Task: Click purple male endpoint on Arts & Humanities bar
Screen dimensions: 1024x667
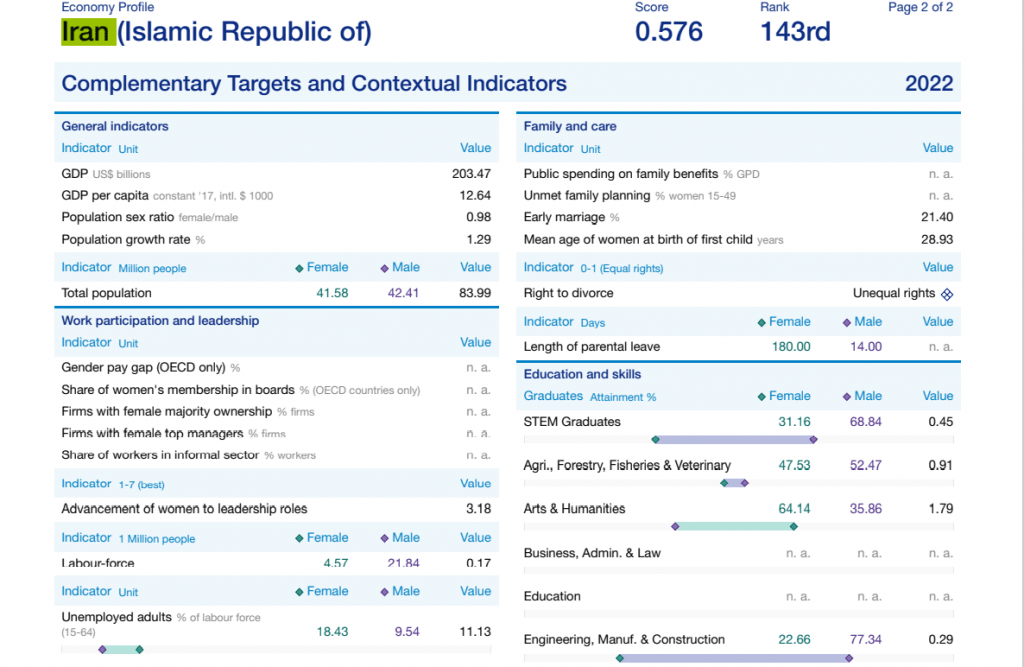Action: 676,526
